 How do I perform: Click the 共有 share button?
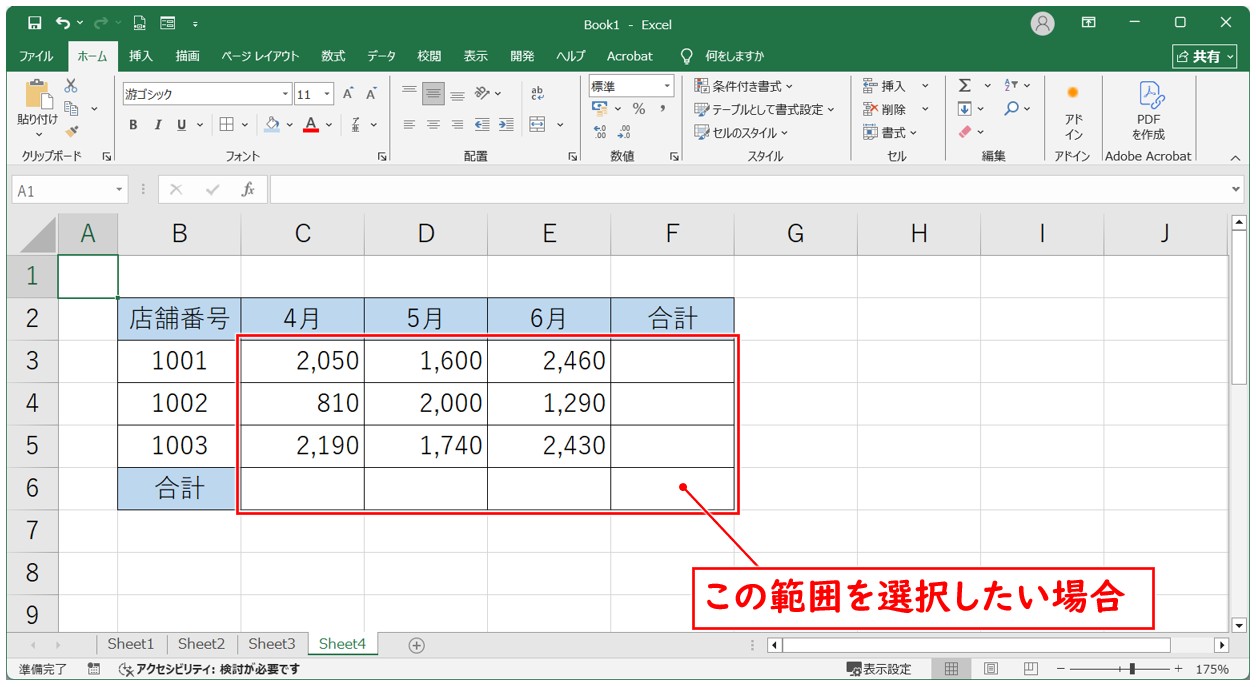tap(1205, 56)
